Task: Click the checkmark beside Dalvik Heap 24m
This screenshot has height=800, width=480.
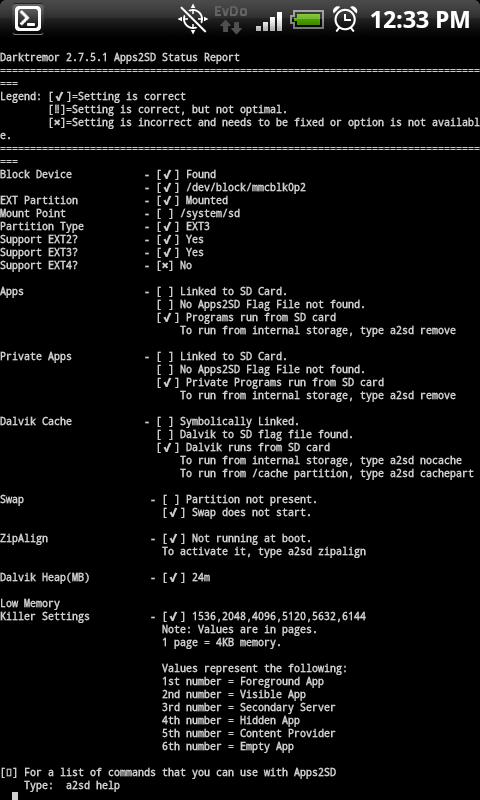Action: 174,578
